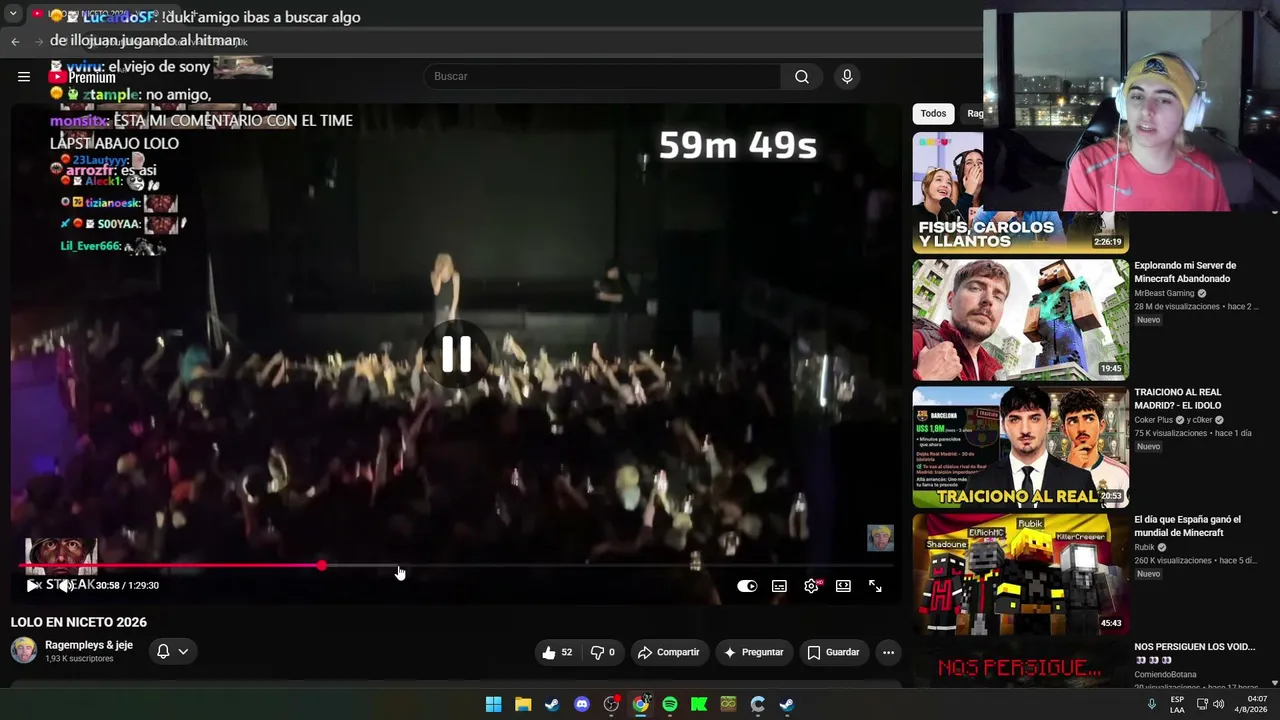Open the NOS PERSIGUEN LOS VOID video title
Image resolution: width=1280 pixels, height=720 pixels.
click(x=1195, y=653)
